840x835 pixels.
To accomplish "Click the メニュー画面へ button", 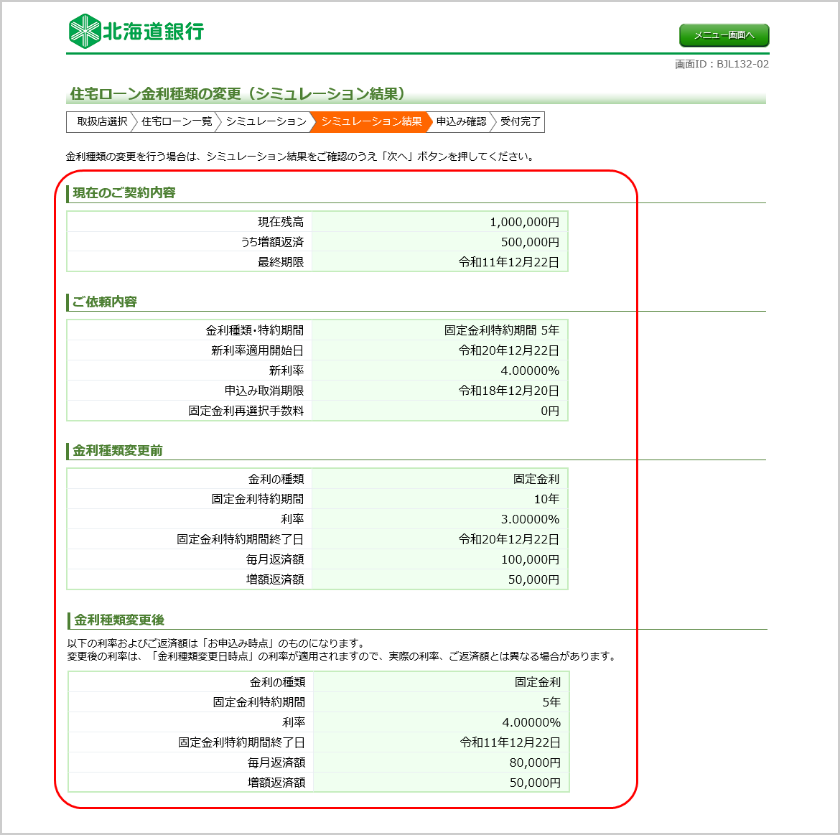I will pos(724,35).
